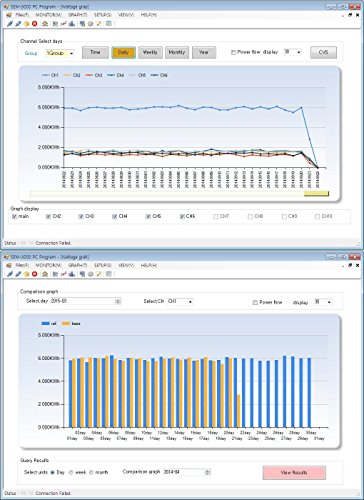Image resolution: width=364 pixels, height=500 pixels.
Task: Click the red stop icon in bottom window toolbar
Action: coord(34,274)
